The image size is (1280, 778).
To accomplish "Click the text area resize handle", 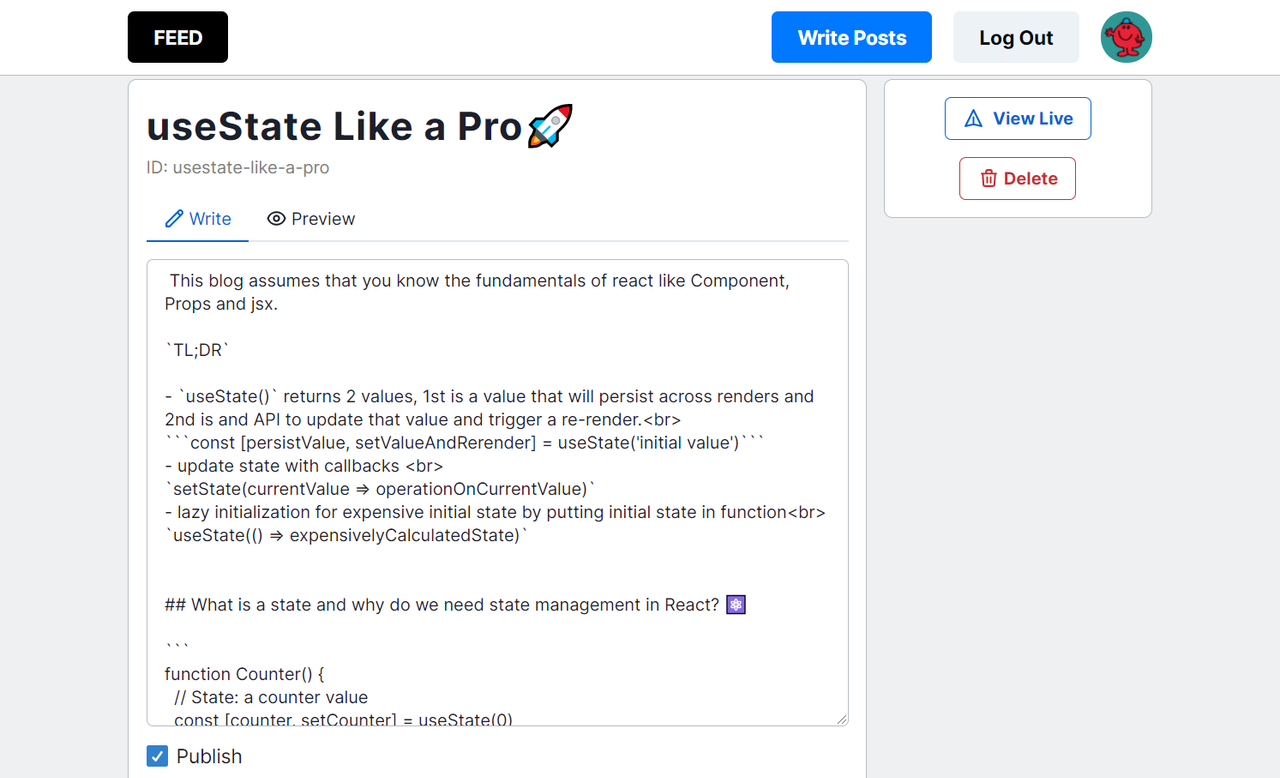I will [x=841, y=718].
